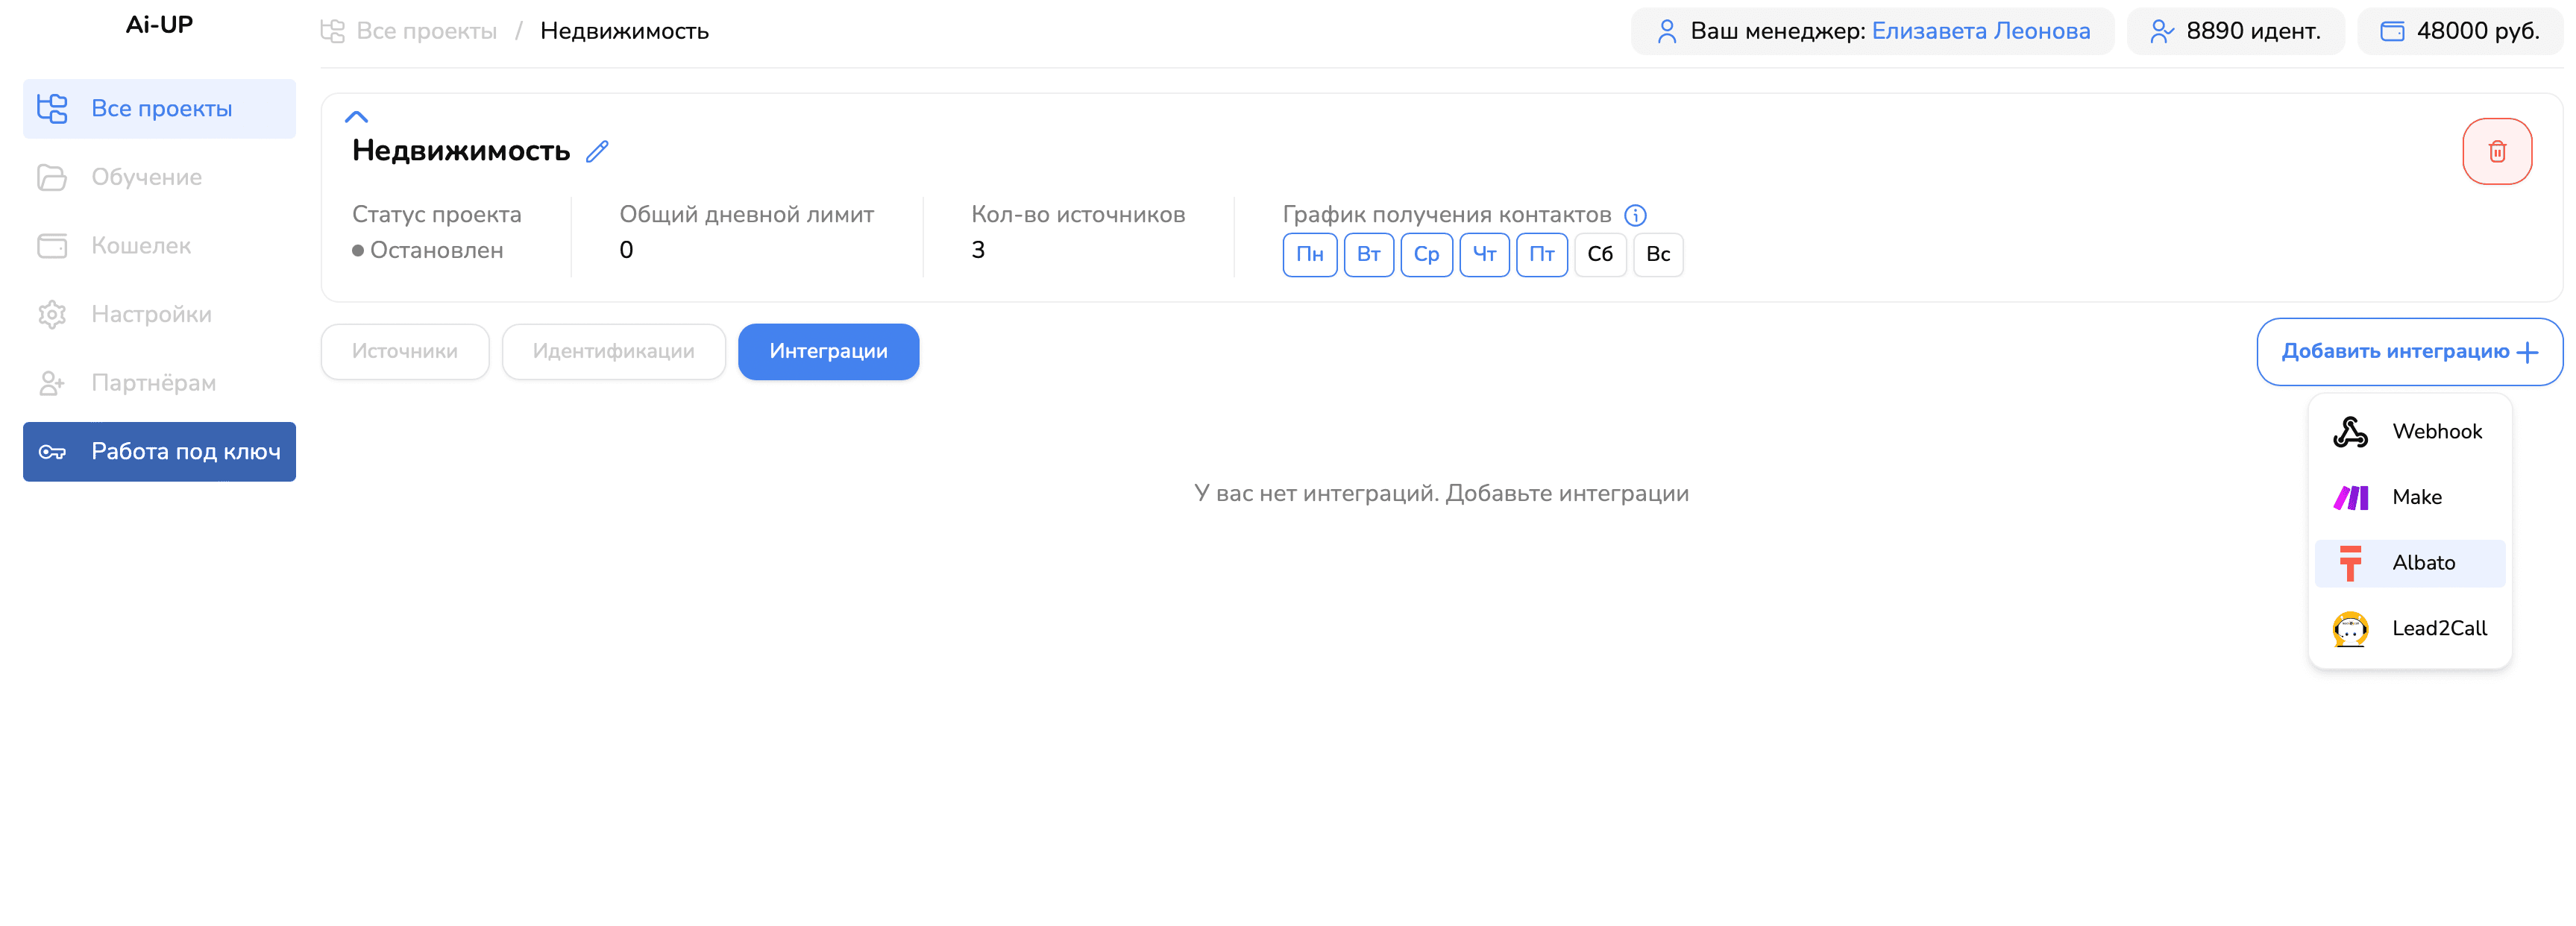
Task: Collapse the Недвижимость project card
Action: [x=356, y=116]
